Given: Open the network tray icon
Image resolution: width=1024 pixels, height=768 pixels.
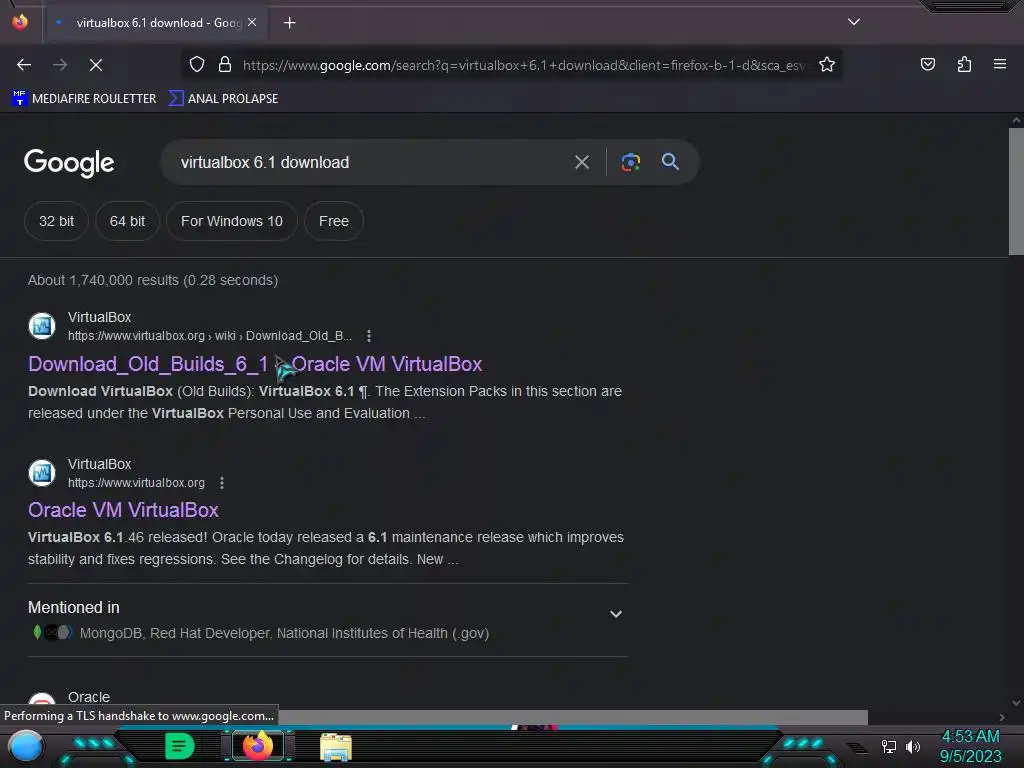Looking at the screenshot, I should point(888,746).
